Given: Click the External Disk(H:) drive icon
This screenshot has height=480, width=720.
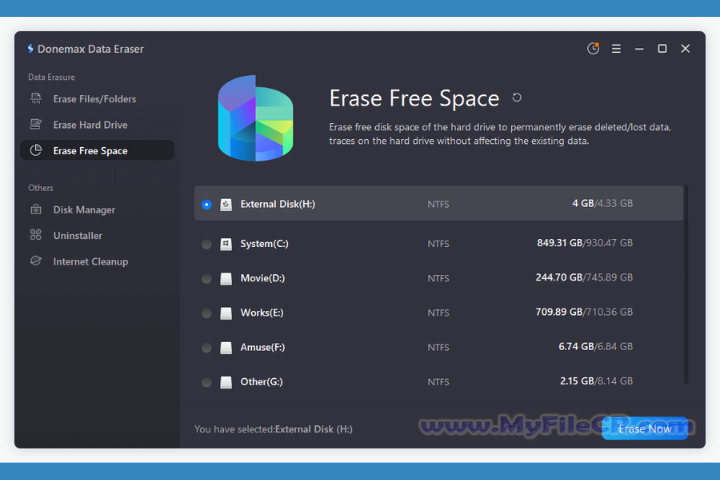Looking at the screenshot, I should (x=226, y=204).
